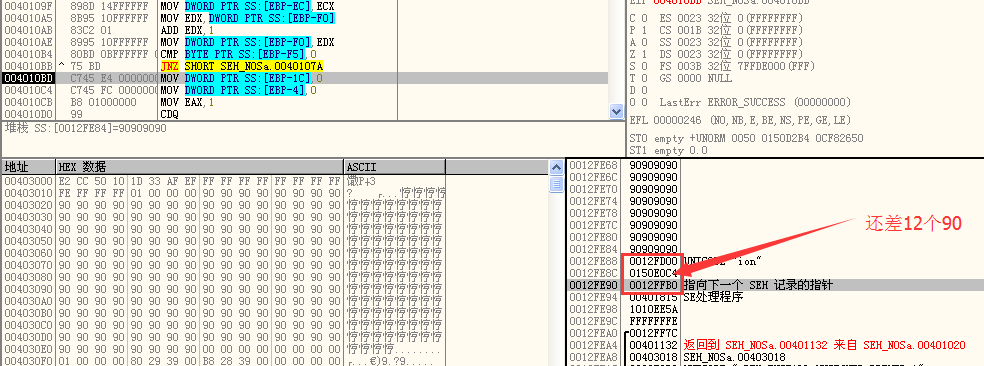984x366 pixels.
Task: Select the ES 0023 segment register
Action: tap(731, 18)
